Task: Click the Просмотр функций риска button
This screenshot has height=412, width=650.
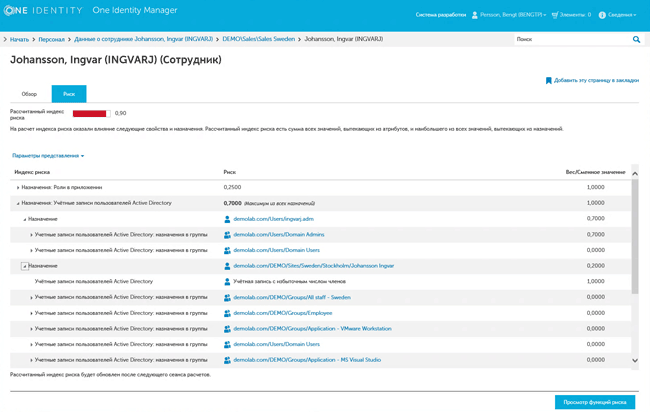Action: point(594,402)
